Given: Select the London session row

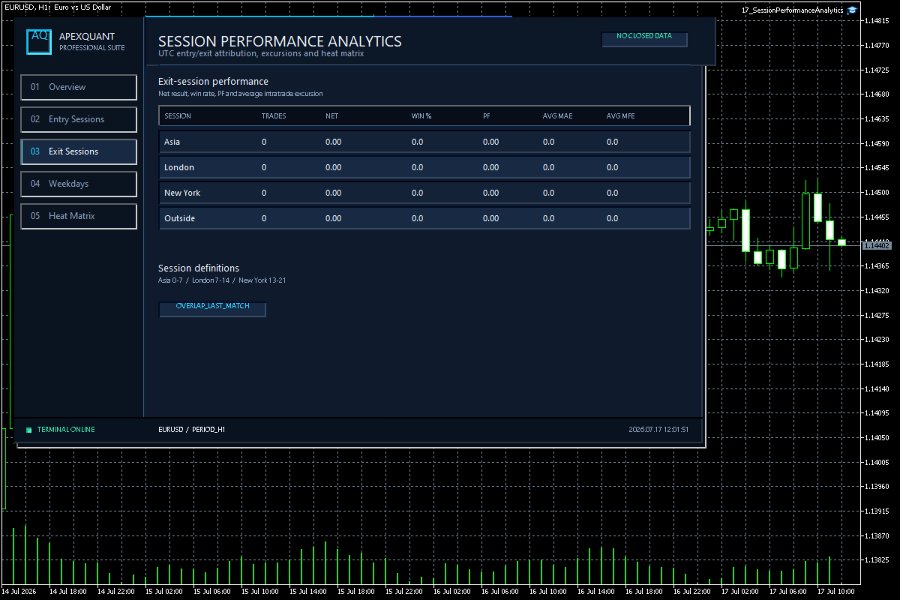Looking at the screenshot, I should [424, 167].
